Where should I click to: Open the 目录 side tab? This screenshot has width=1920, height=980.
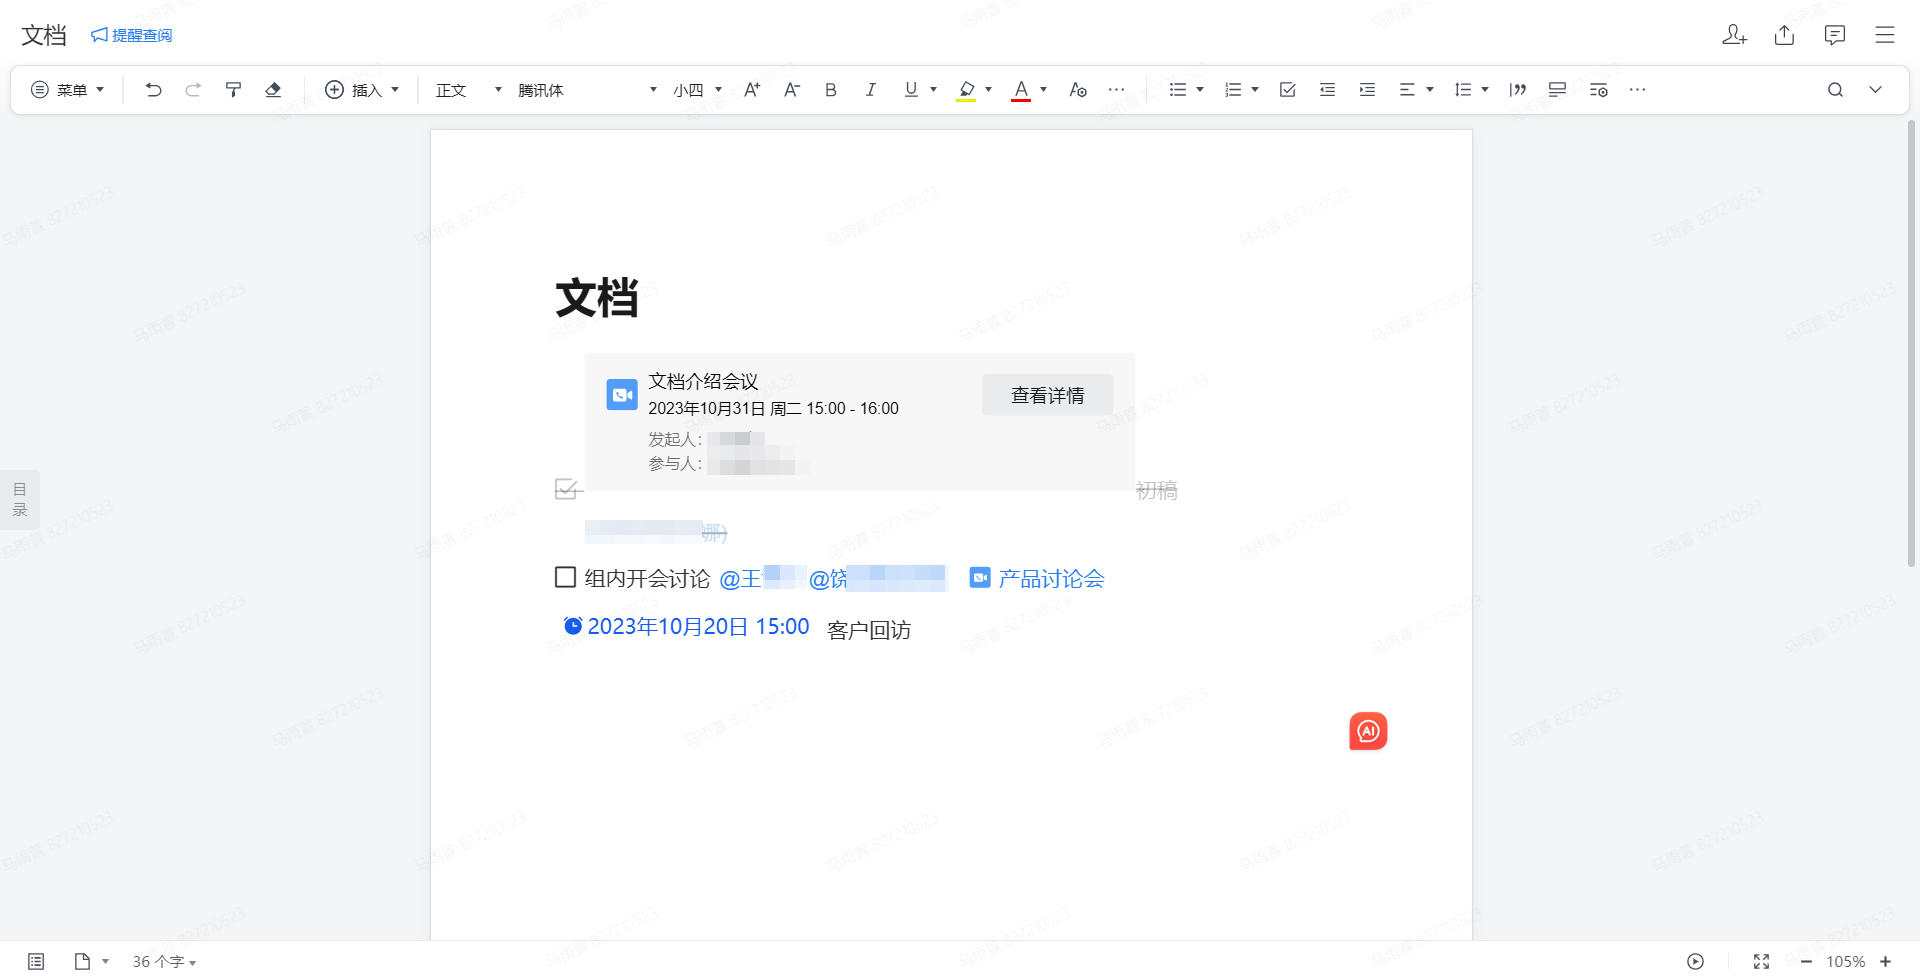[20, 499]
